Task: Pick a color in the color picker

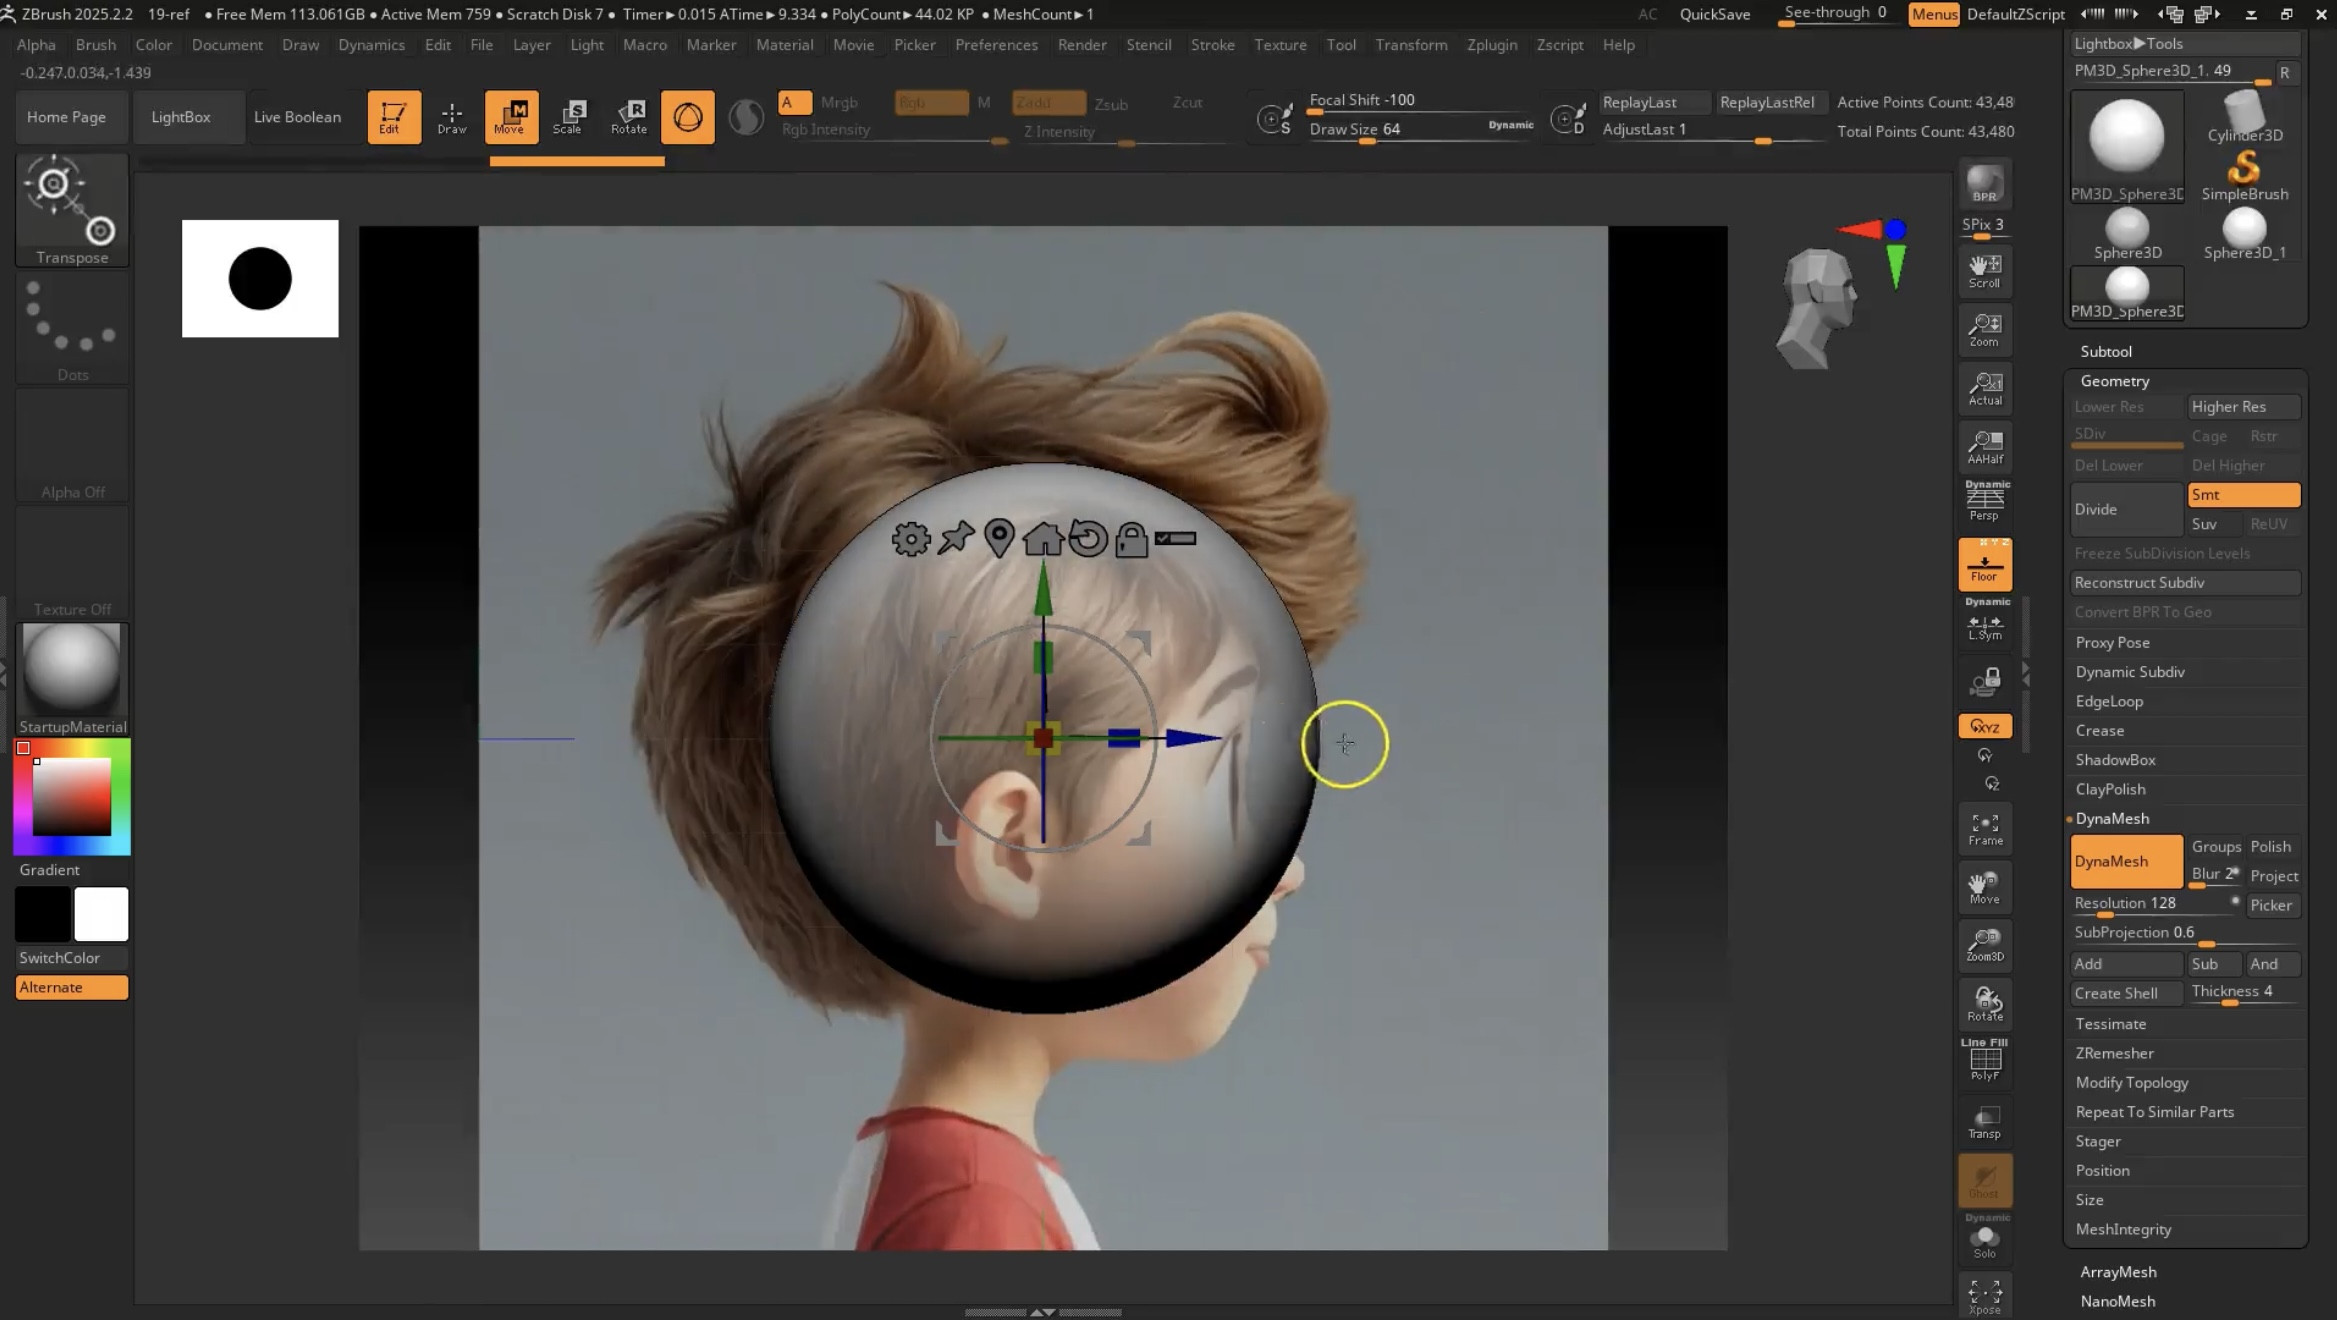Action: [x=72, y=796]
